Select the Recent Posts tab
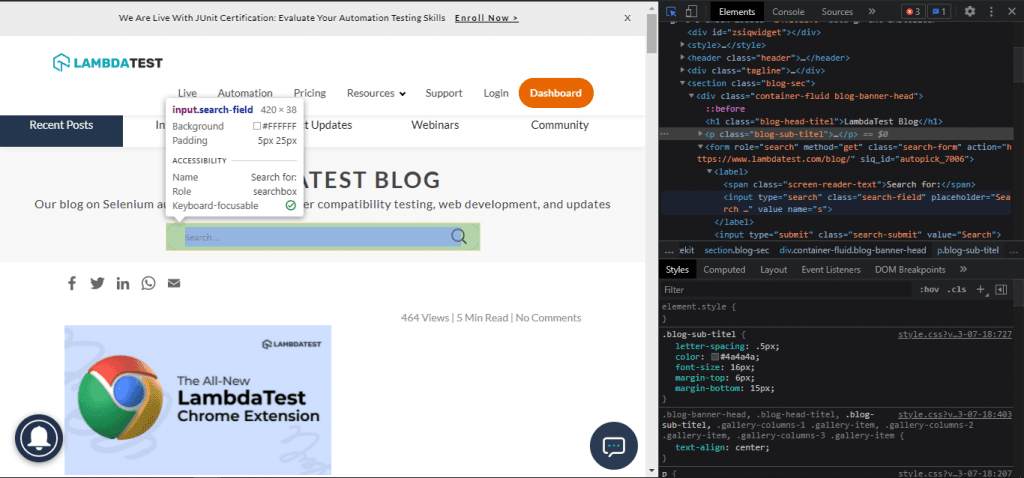 (x=61, y=125)
